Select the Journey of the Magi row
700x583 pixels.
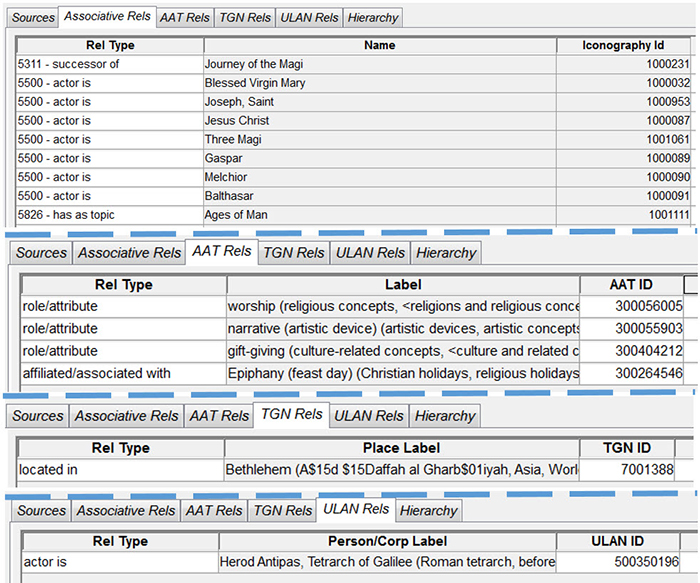(x=353, y=64)
